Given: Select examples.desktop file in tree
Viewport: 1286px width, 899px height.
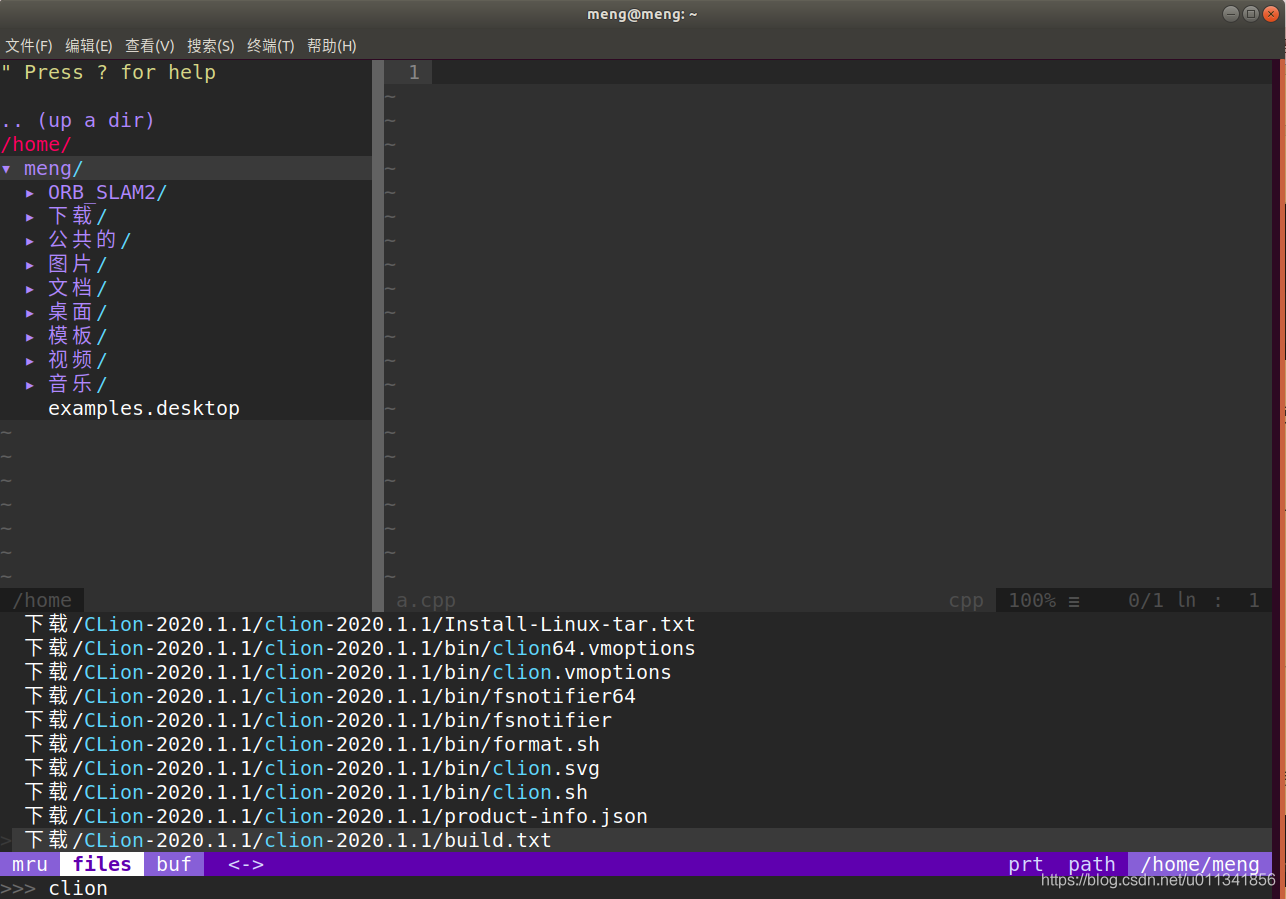Looking at the screenshot, I should (x=144, y=408).
